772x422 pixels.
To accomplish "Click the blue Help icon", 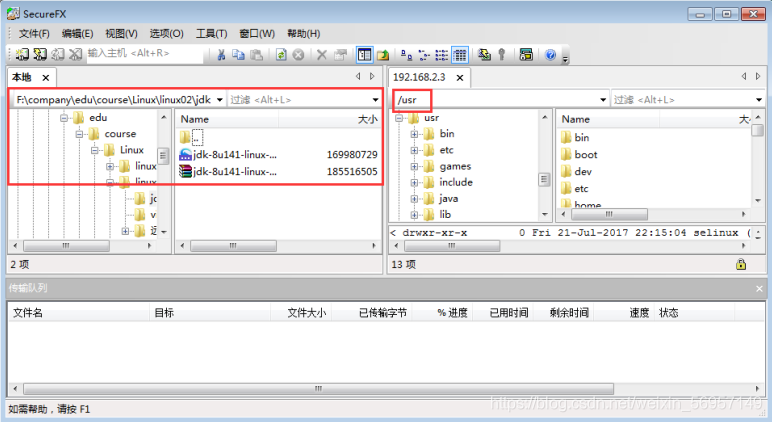I will 550,55.
